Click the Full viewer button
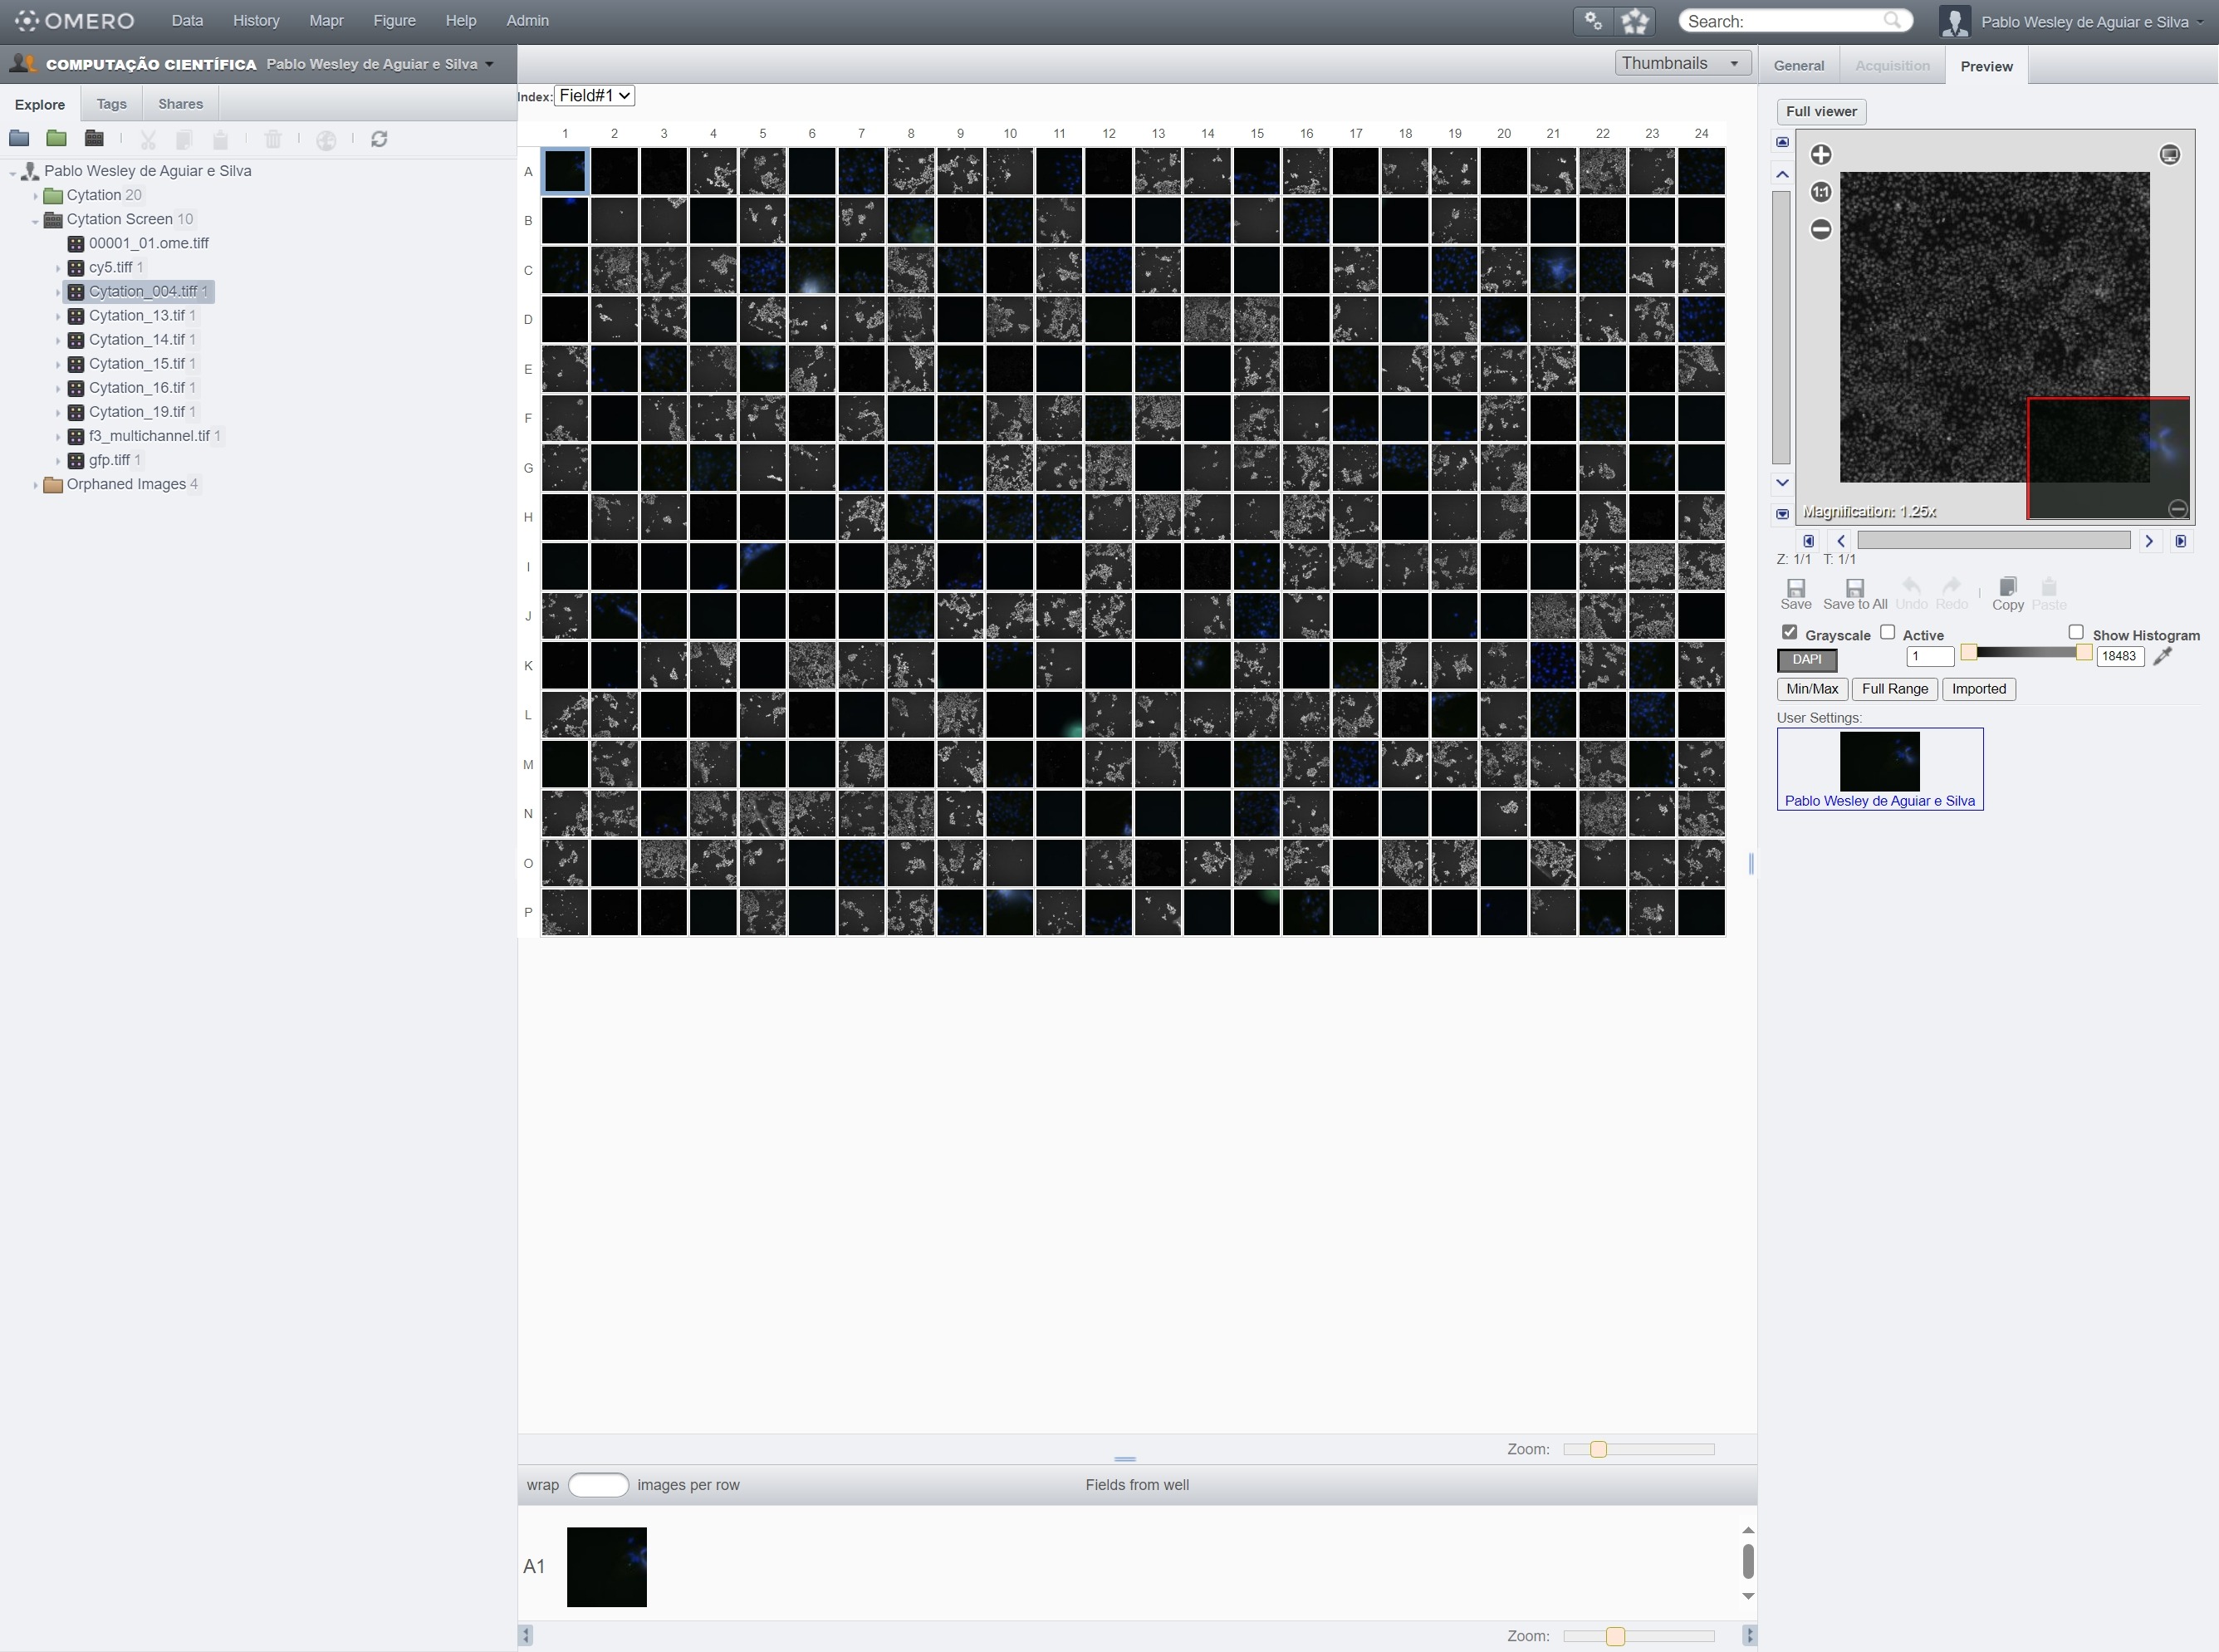This screenshot has width=2219, height=1652. (1822, 110)
